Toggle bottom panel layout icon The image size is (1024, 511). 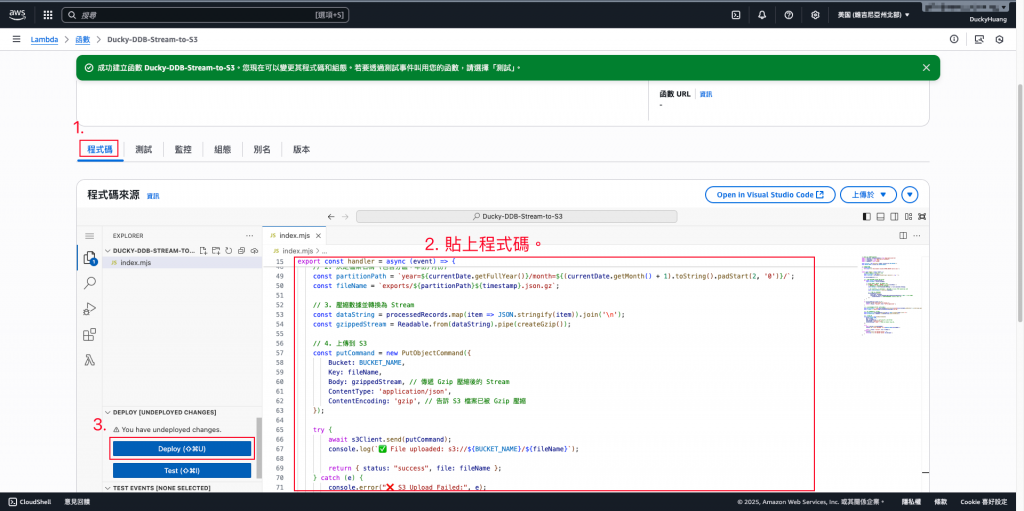880,216
